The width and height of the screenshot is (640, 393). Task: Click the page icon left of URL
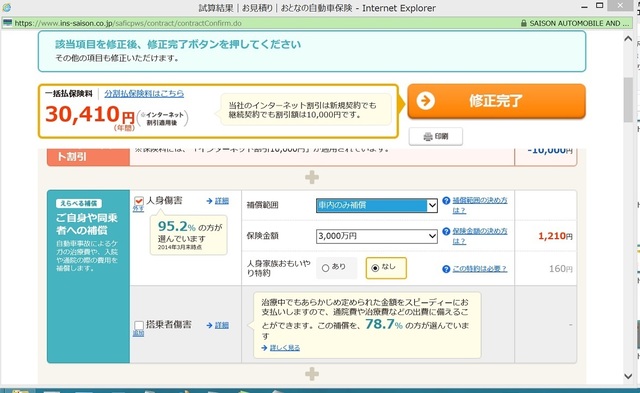click(7, 22)
